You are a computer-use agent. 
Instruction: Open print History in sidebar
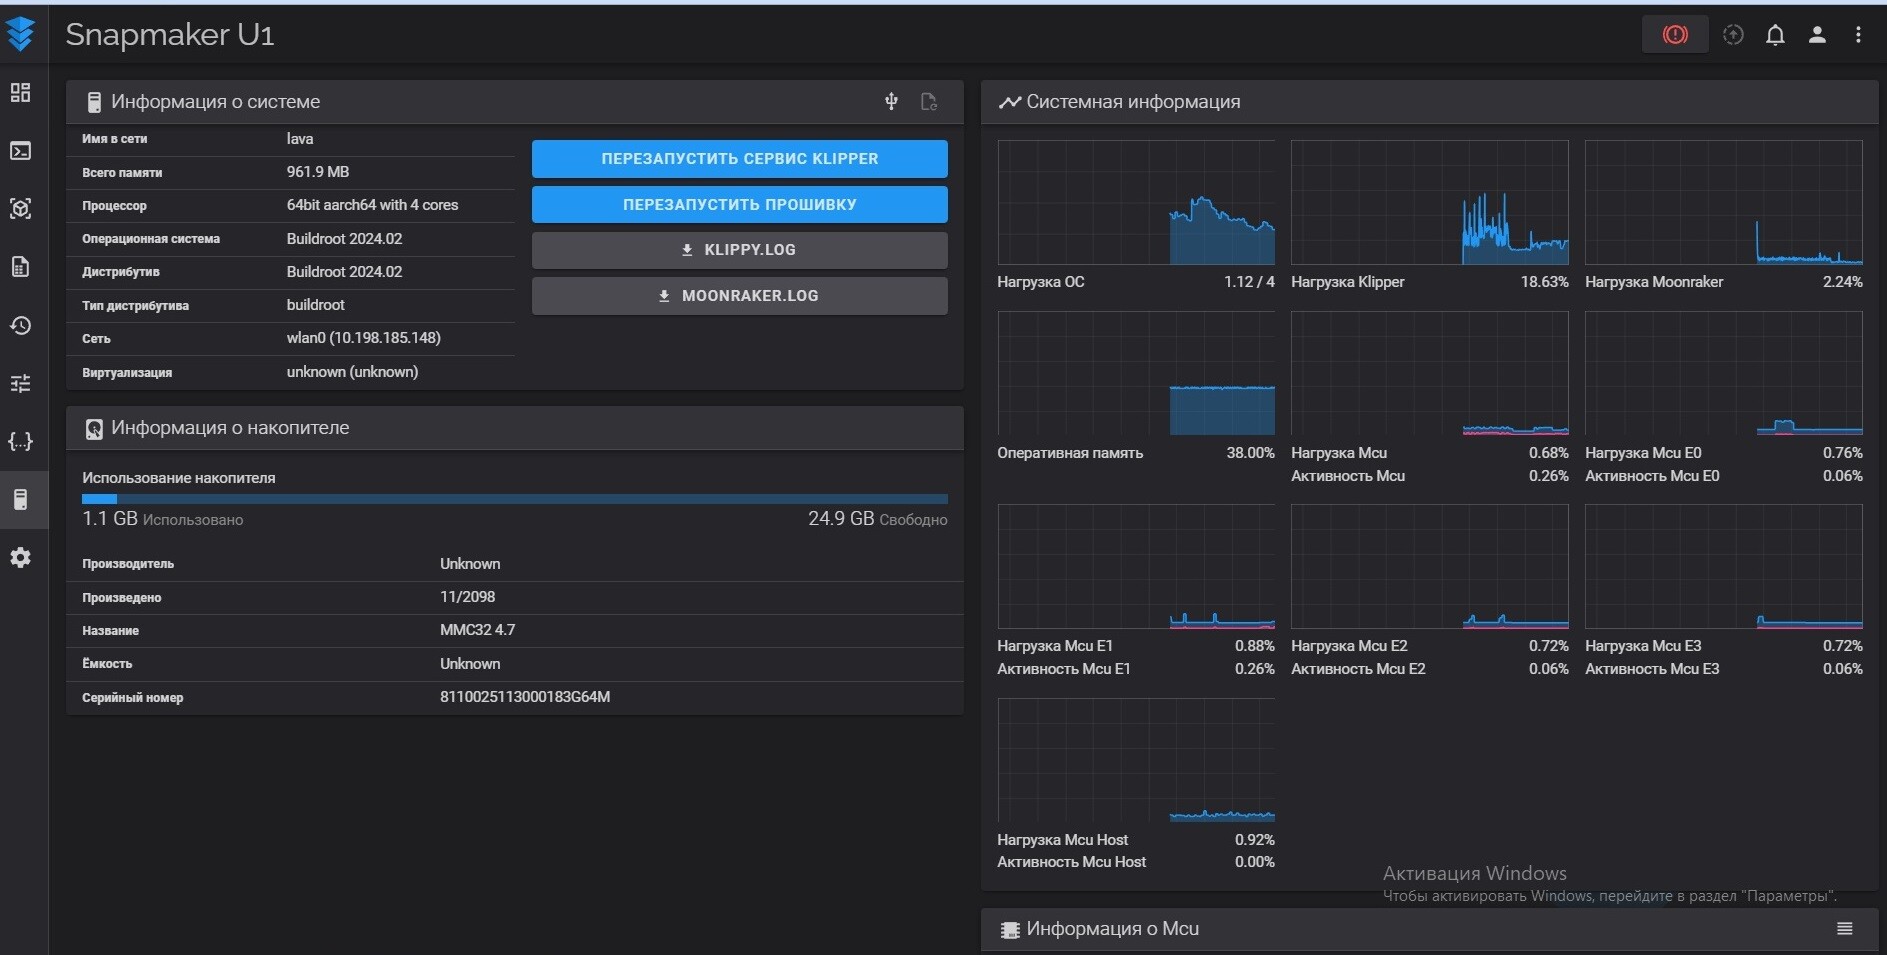20,326
